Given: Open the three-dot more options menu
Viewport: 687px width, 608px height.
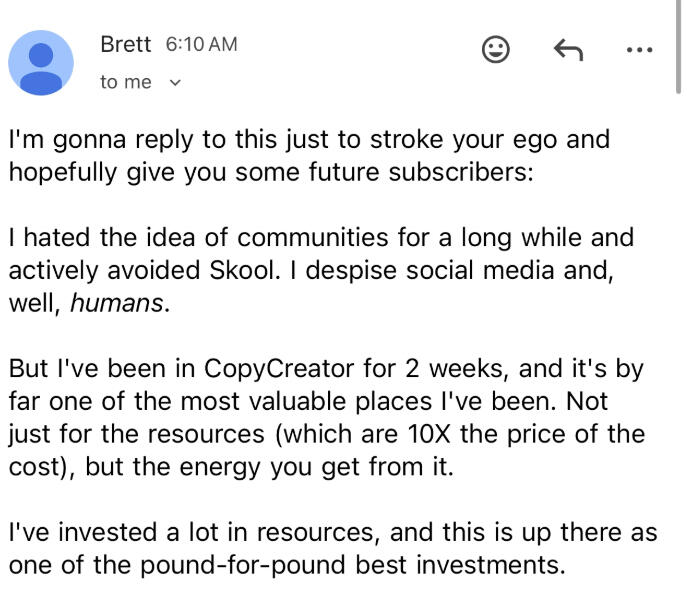Looking at the screenshot, I should pos(637,49).
